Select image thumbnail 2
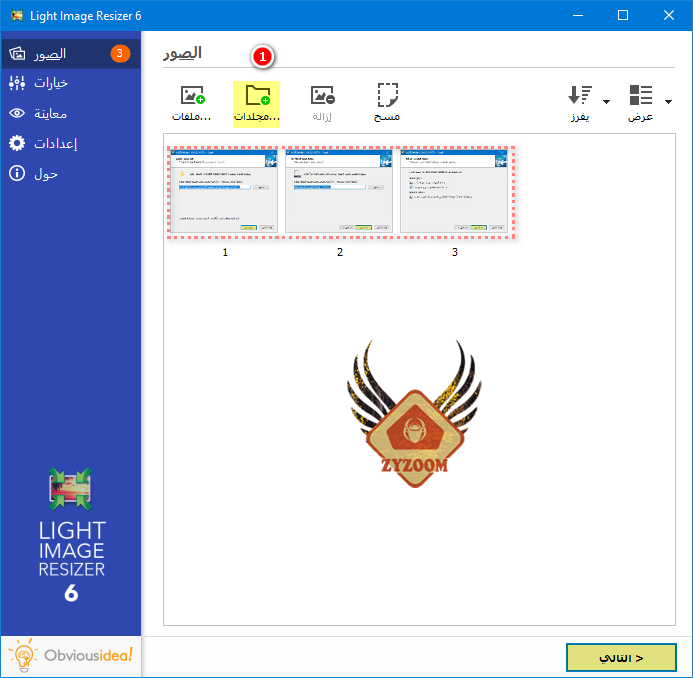Viewport: 693px width, 678px height. [339, 191]
